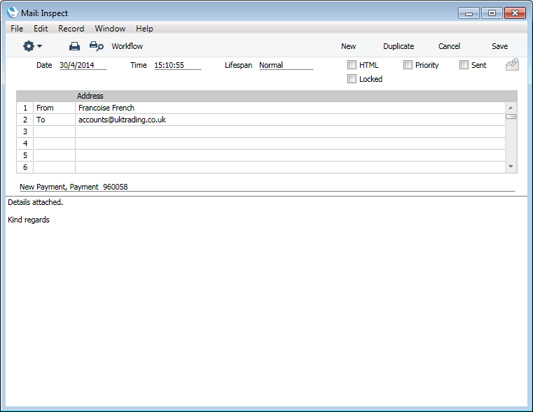Expand the dropdown arrow beside gear

tap(39, 46)
